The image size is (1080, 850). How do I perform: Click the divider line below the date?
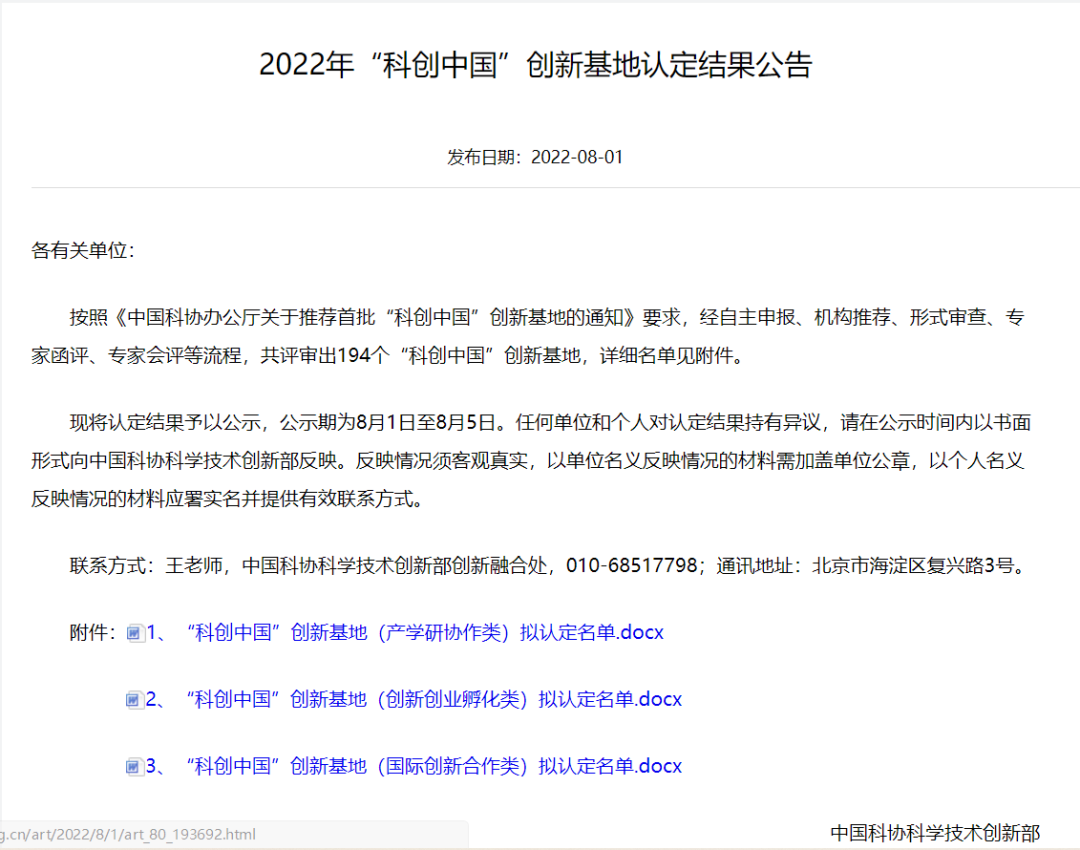[x=540, y=190]
